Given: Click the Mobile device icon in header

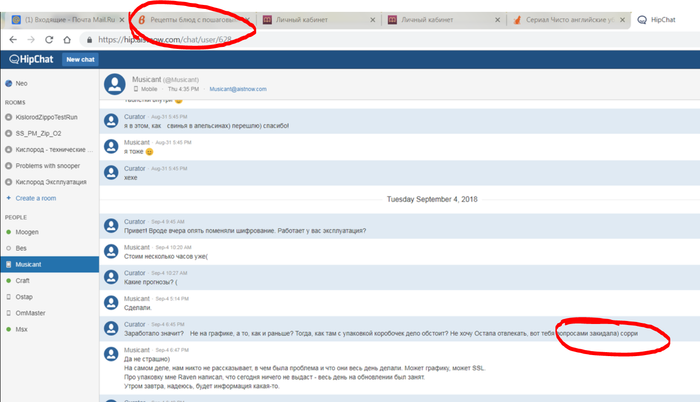Looking at the screenshot, I should pos(136,89).
